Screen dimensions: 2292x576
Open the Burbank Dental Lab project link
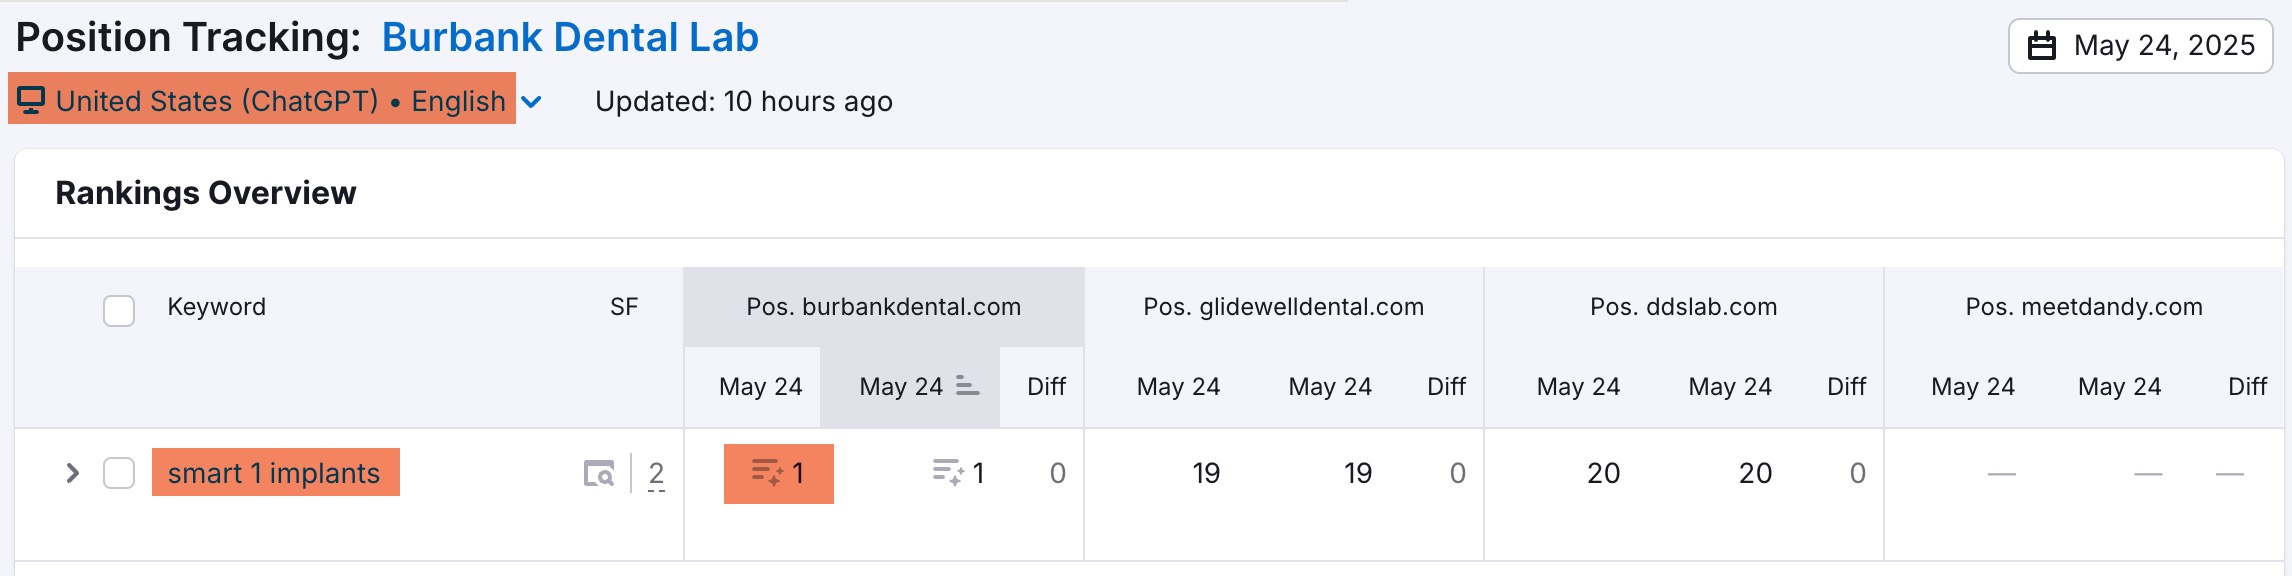coord(570,38)
